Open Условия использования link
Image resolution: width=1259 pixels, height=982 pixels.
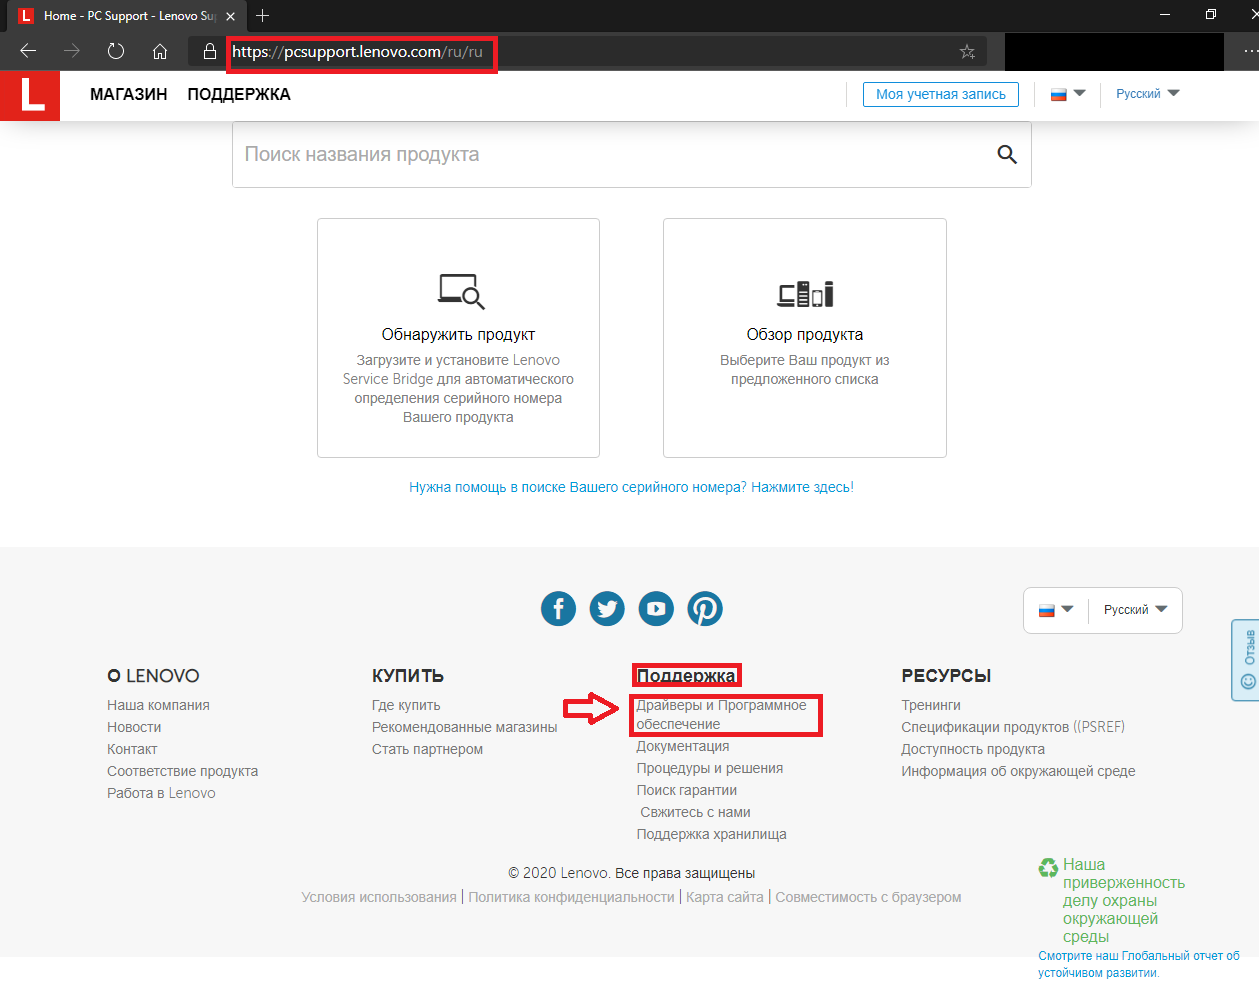(x=379, y=897)
